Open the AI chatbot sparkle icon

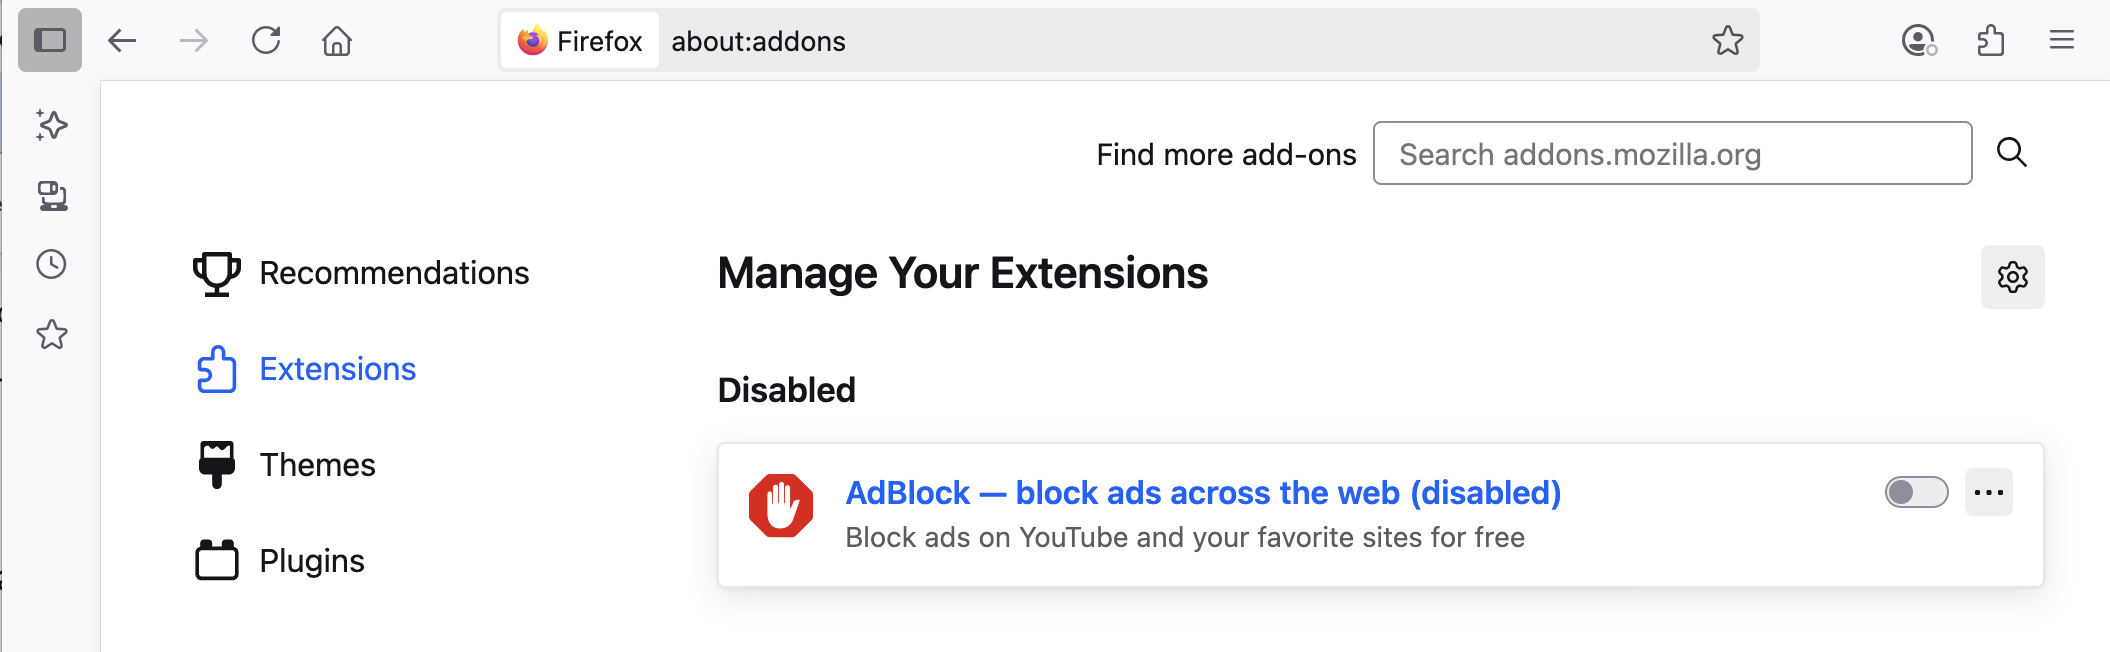point(50,126)
